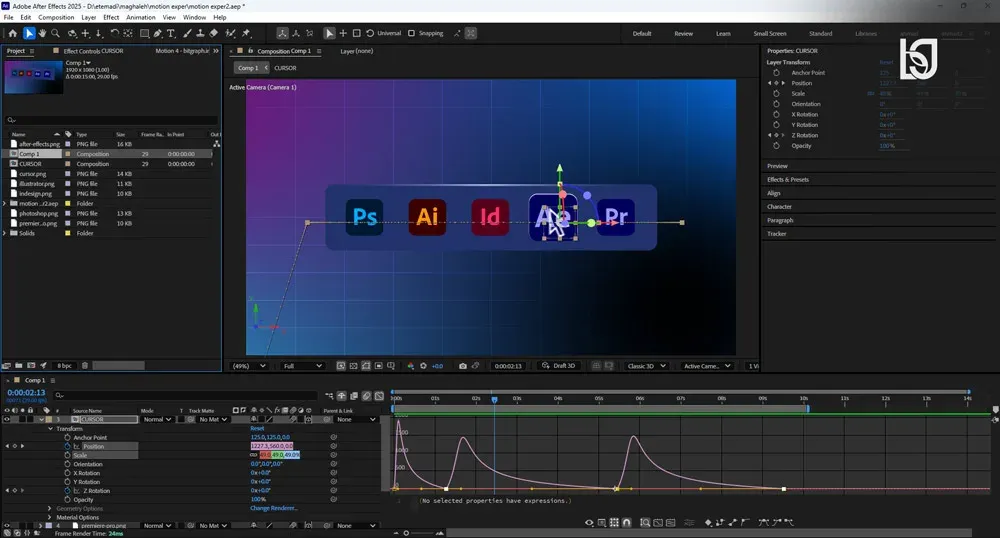The height and width of the screenshot is (538, 1000).
Task: Select the Roto Brush tool
Action: pyautogui.click(x=231, y=33)
